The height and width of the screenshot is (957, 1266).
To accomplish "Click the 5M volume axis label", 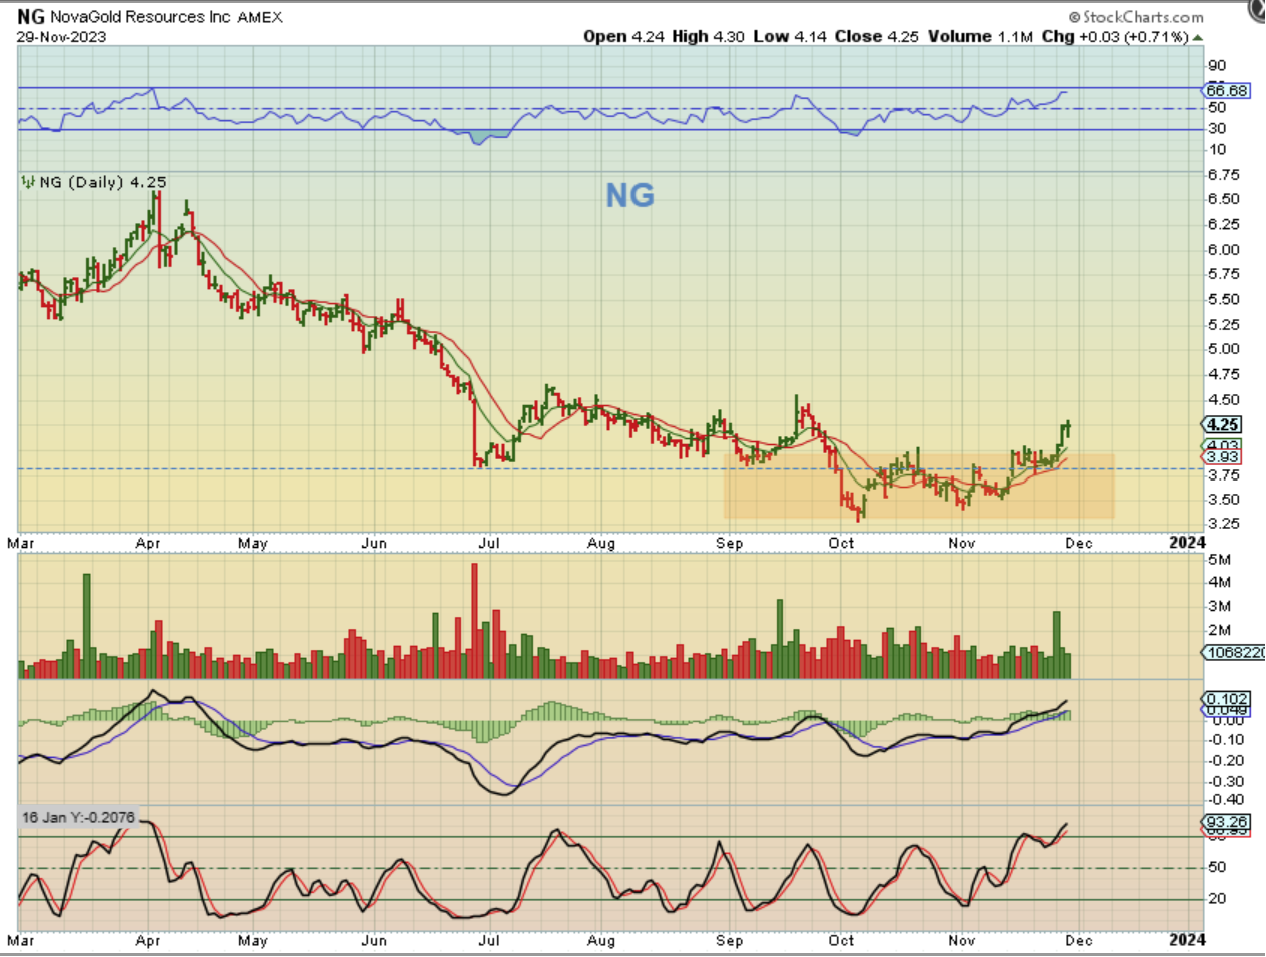I will click(x=1220, y=559).
